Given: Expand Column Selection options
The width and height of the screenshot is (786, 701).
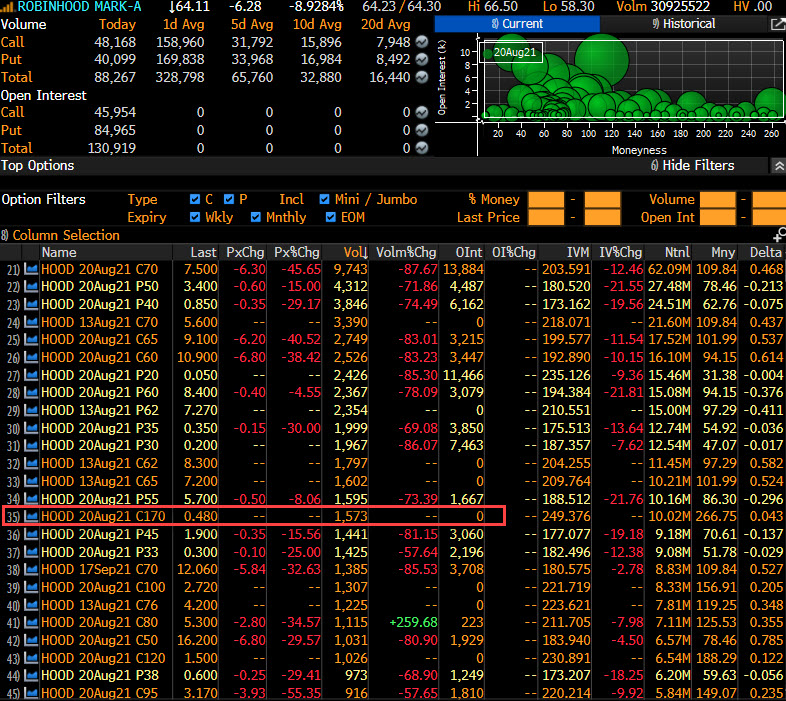Looking at the screenshot, I should (x=66, y=235).
